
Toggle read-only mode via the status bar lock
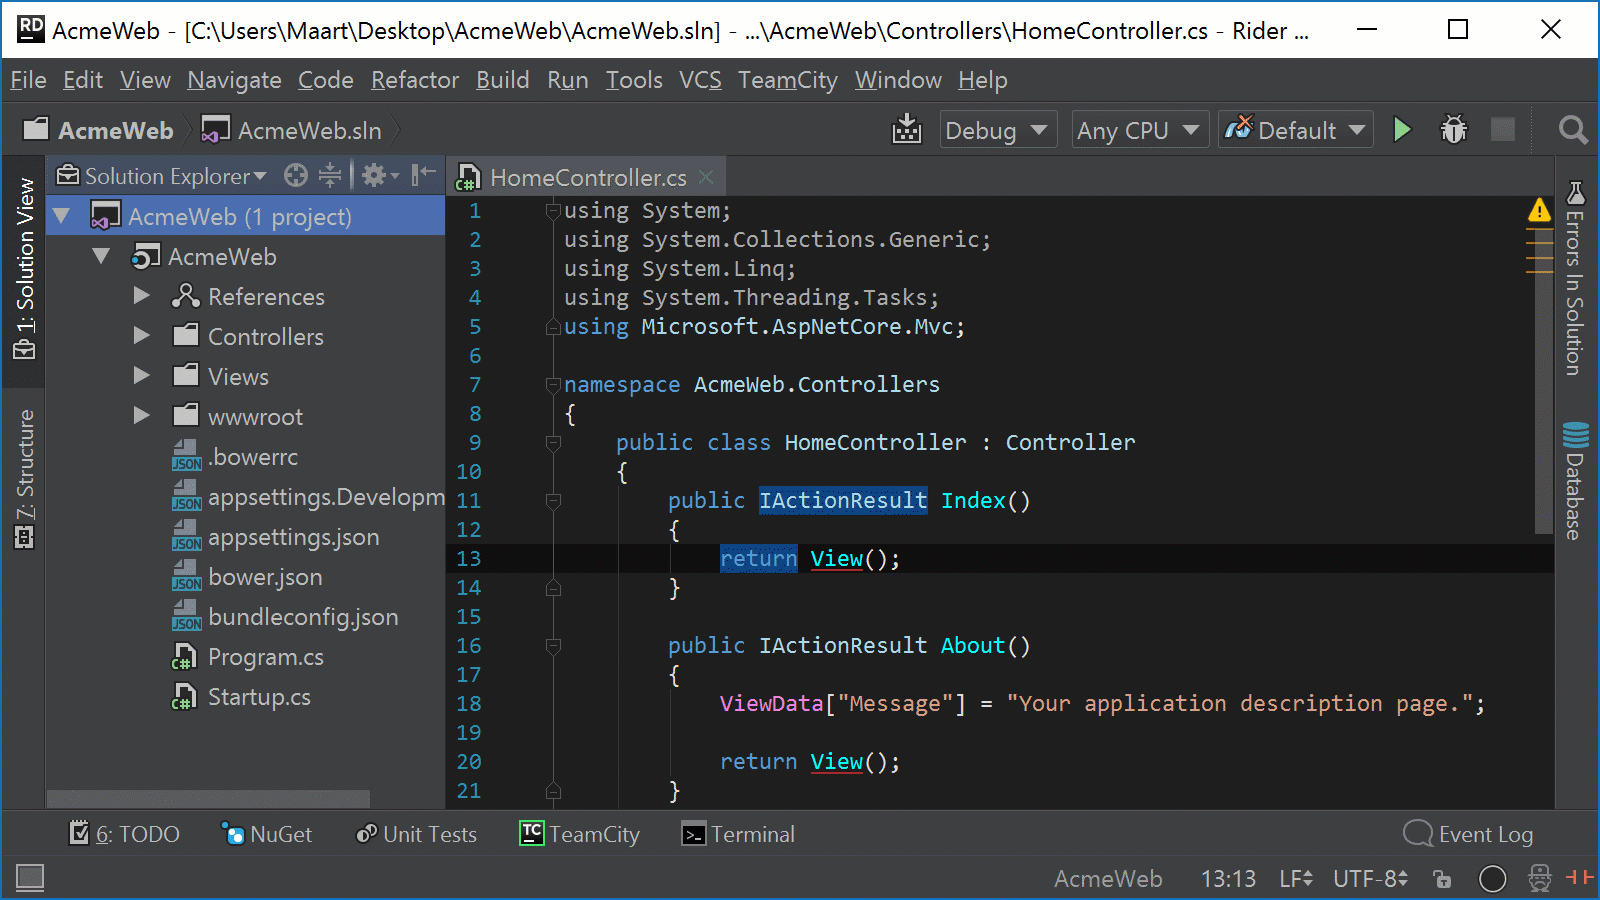click(x=1442, y=878)
